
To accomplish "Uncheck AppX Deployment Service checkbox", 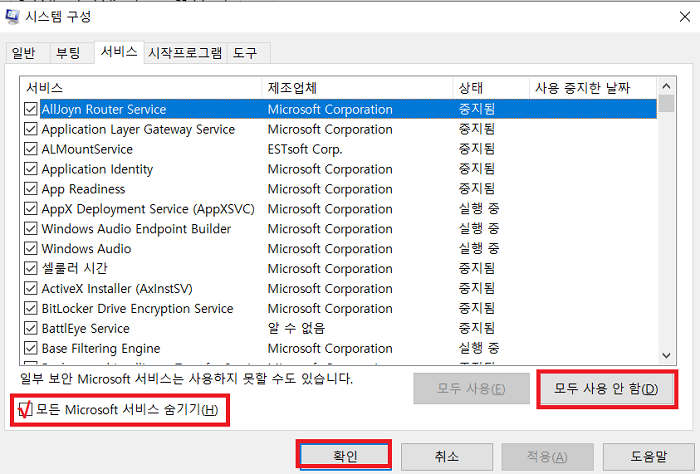I will point(31,208).
